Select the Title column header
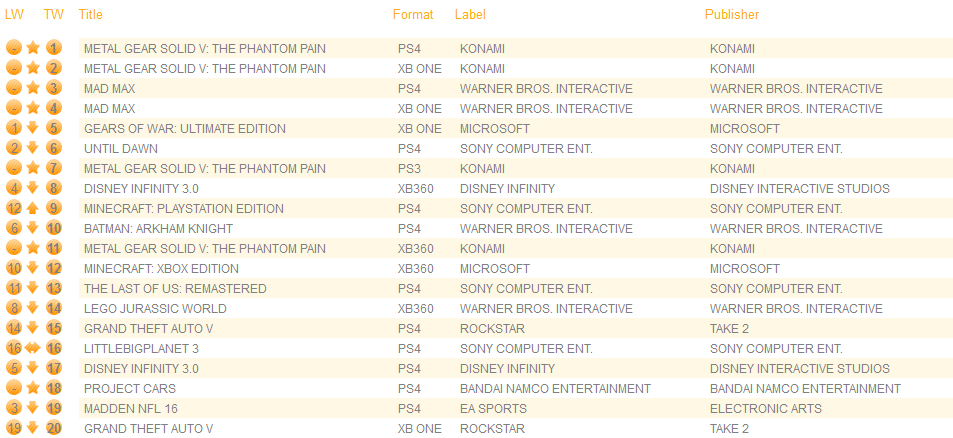Viewport: 953px width, 438px height. (91, 15)
